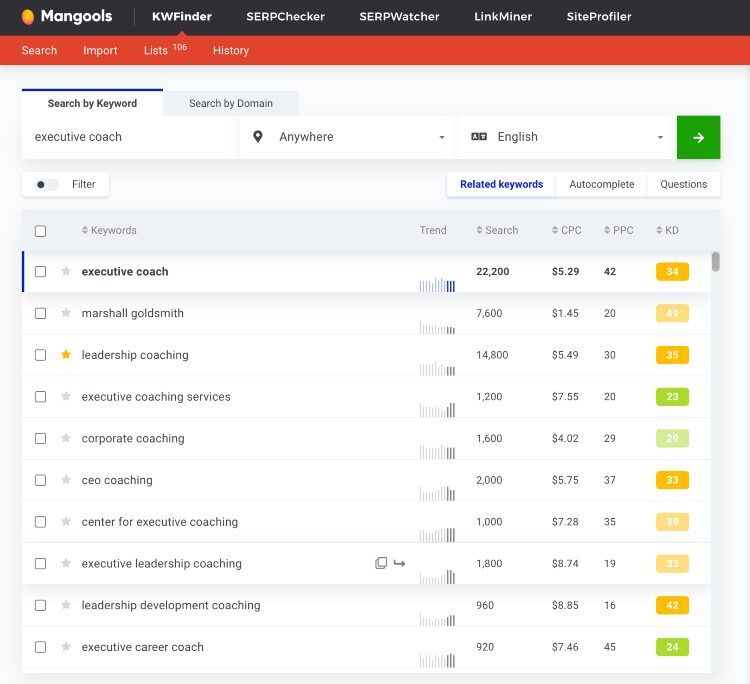The height and width of the screenshot is (684, 750).
Task: Click the location pin icon
Action: pos(258,137)
